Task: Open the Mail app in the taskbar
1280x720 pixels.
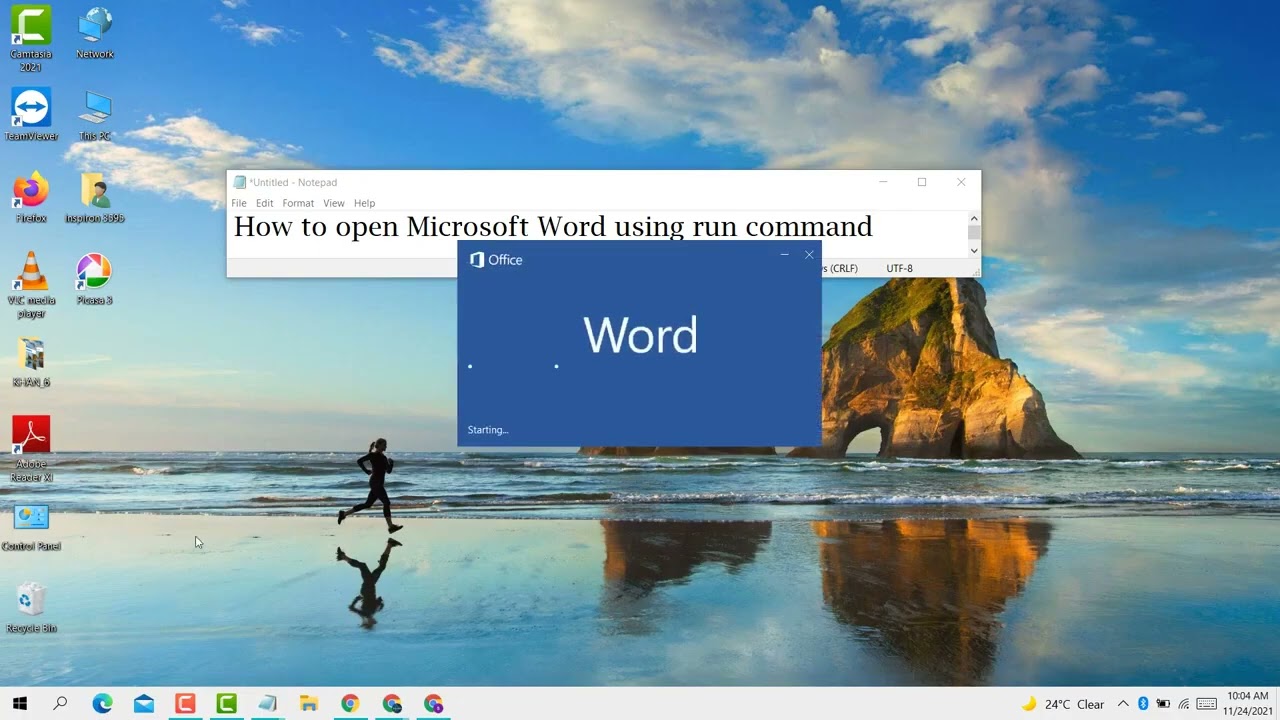Action: (x=144, y=704)
